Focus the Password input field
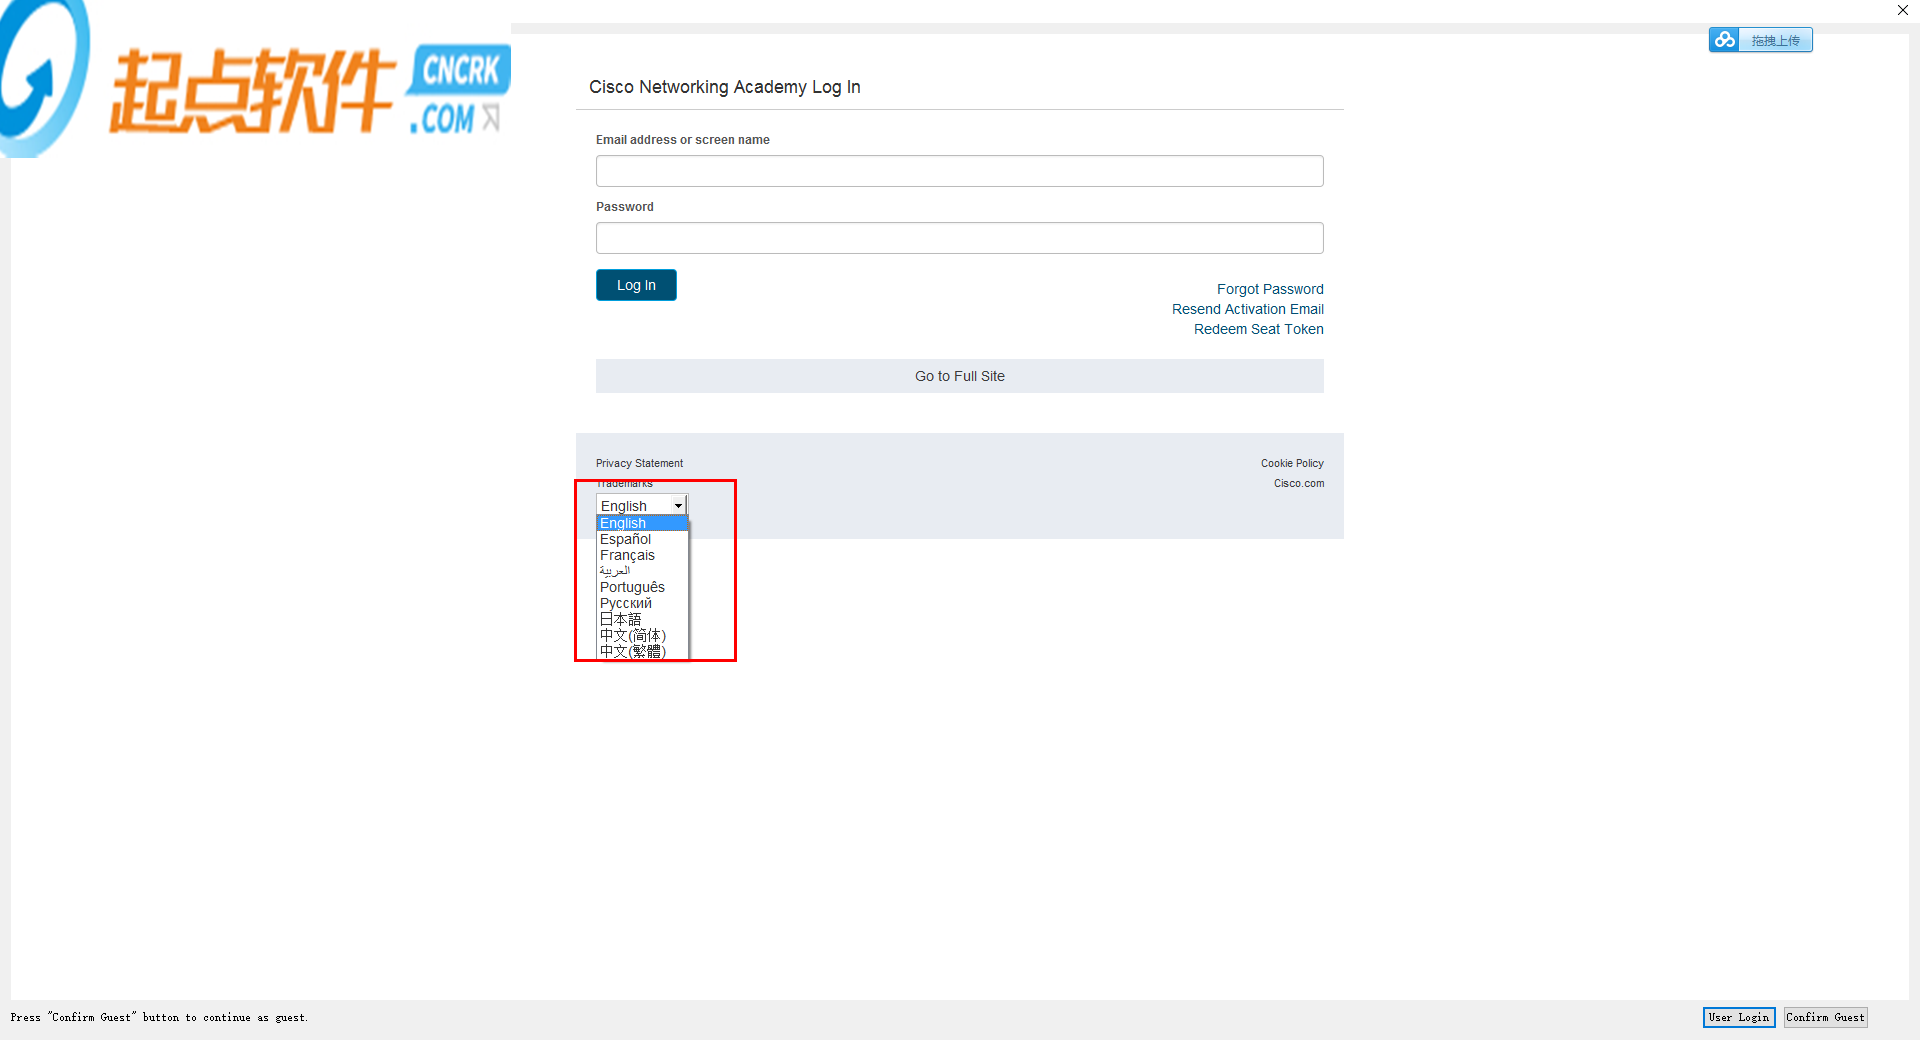Image resolution: width=1920 pixels, height=1040 pixels. [959, 238]
